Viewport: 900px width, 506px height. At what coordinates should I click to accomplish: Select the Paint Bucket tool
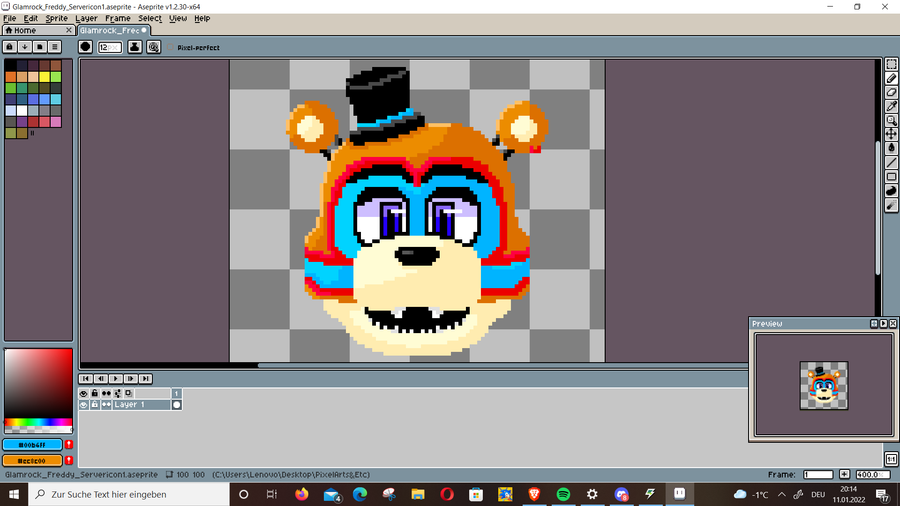(891, 148)
